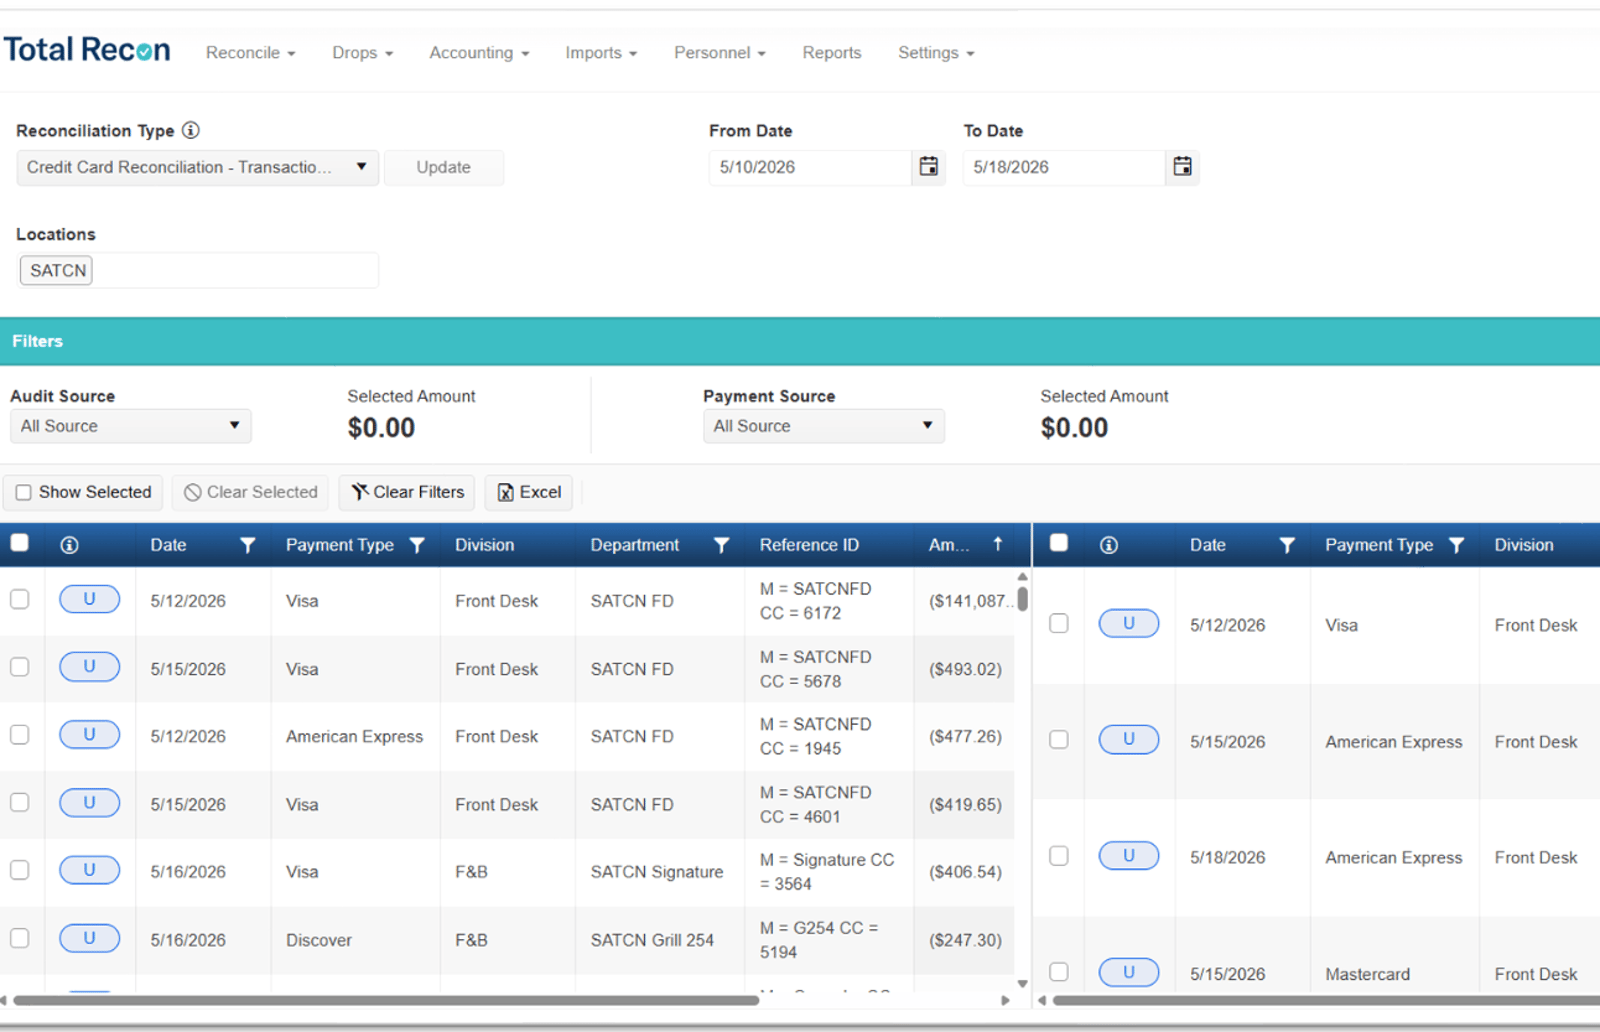
Task: Toggle the Show Selected checkbox
Action: (24, 492)
